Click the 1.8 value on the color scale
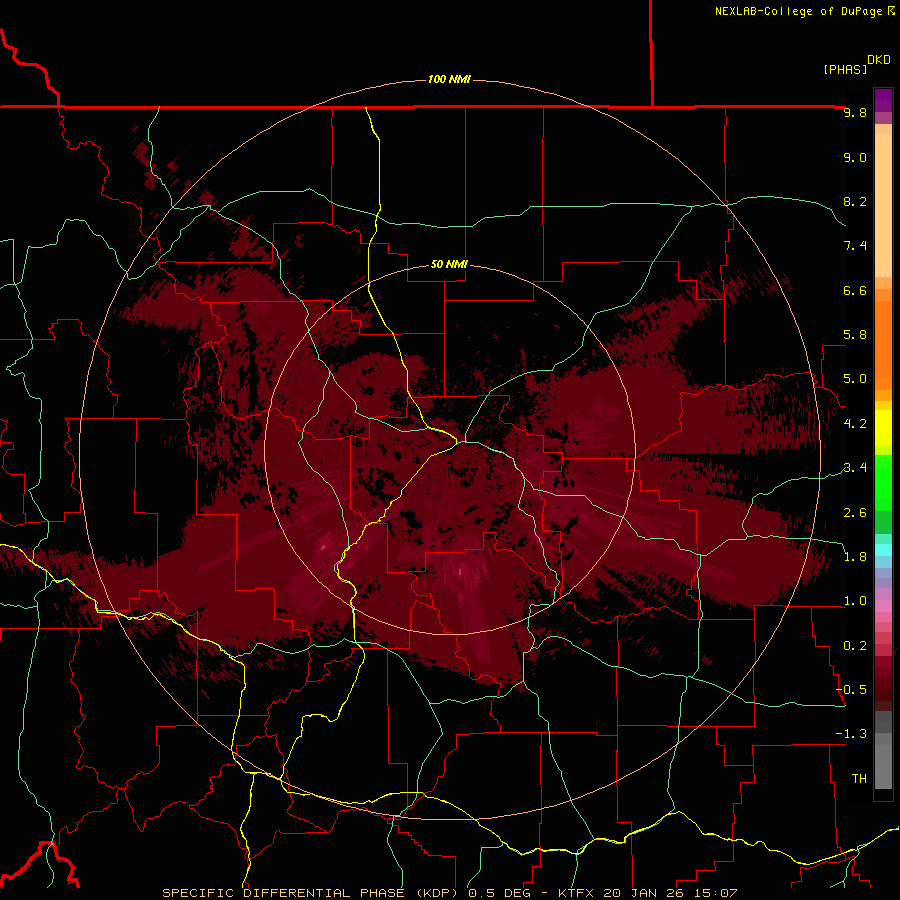 pos(855,557)
